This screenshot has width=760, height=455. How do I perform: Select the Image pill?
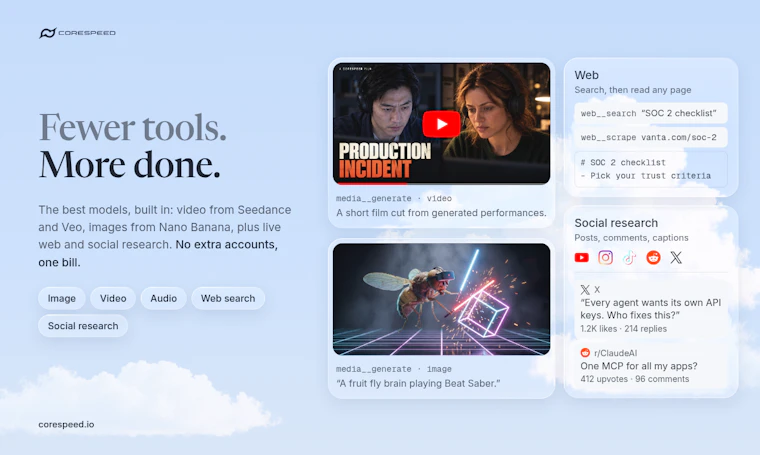[x=62, y=298]
